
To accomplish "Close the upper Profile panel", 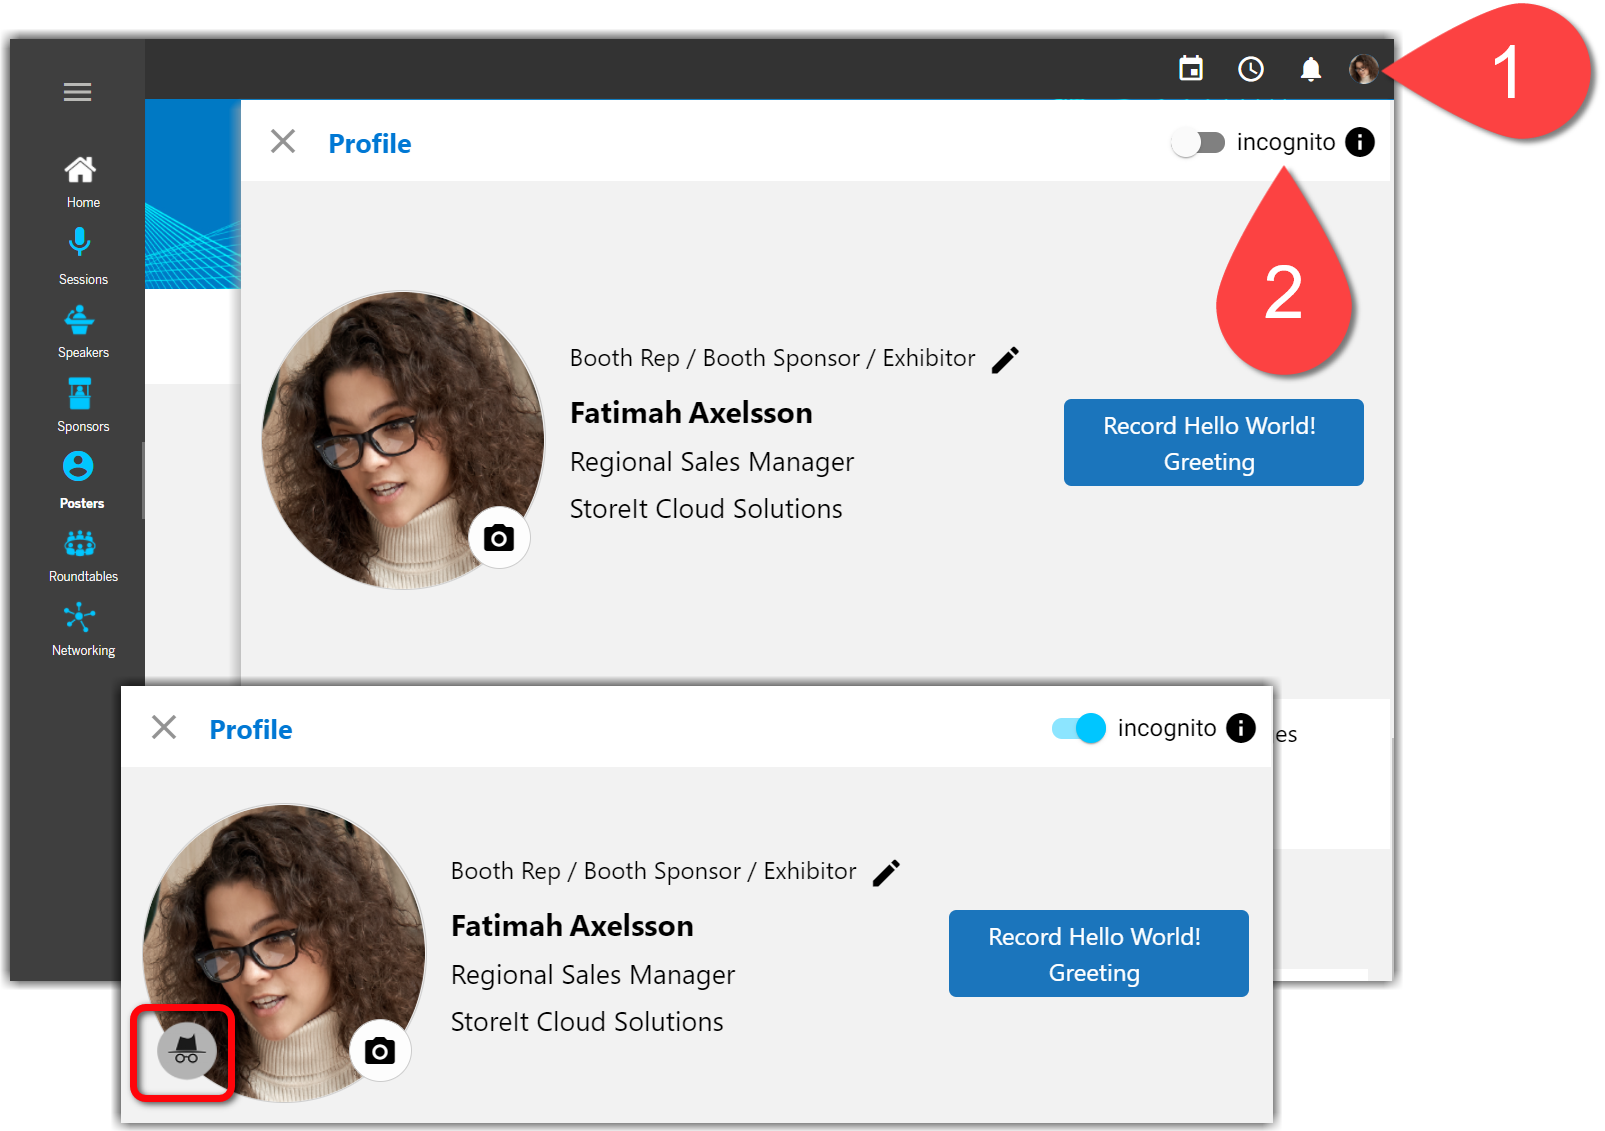I will [x=283, y=142].
